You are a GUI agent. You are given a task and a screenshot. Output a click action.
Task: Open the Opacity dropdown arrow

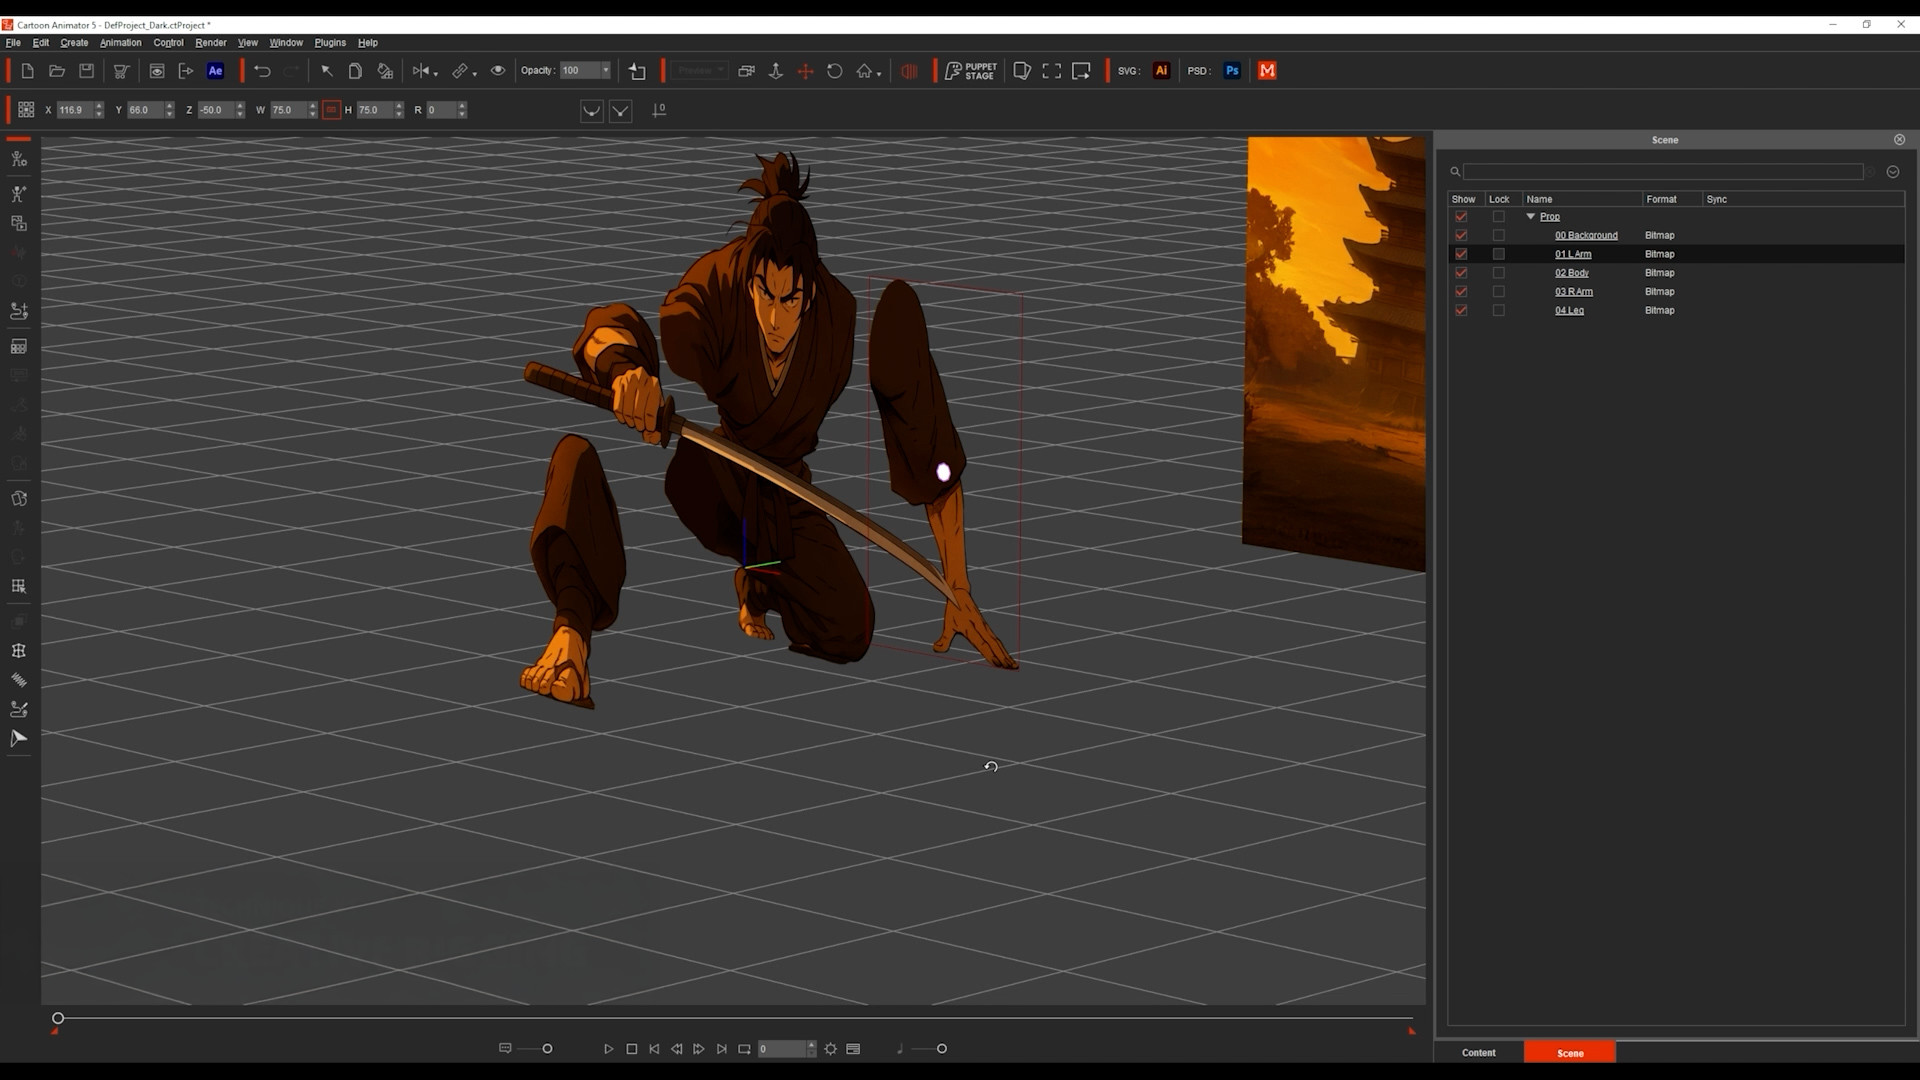click(x=605, y=70)
